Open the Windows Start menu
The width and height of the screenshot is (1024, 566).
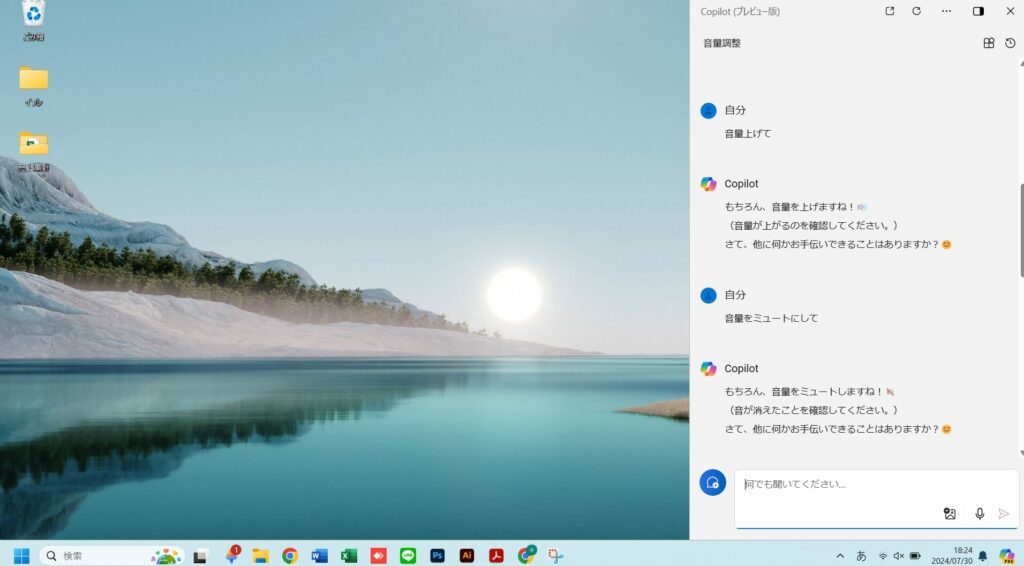pyautogui.click(x=21, y=555)
